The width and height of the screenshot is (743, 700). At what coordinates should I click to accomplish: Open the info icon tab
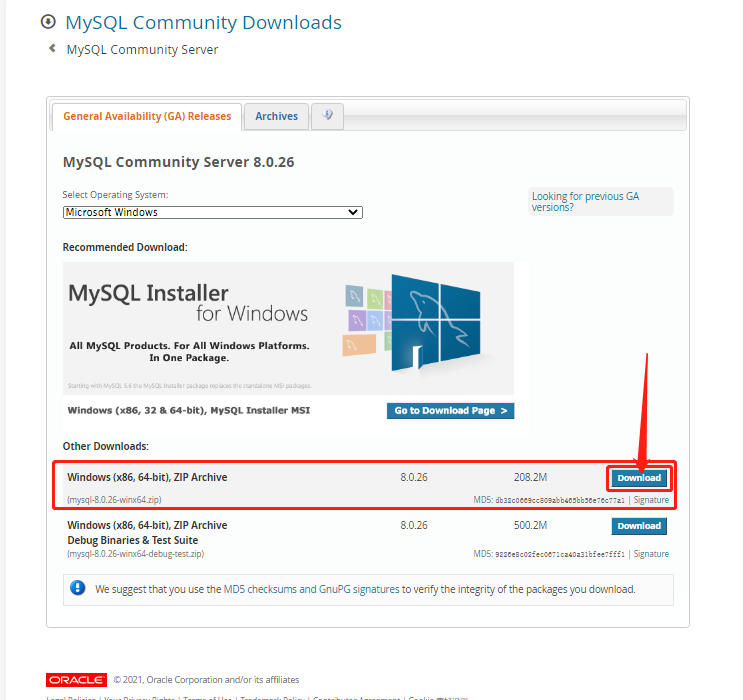coord(327,115)
